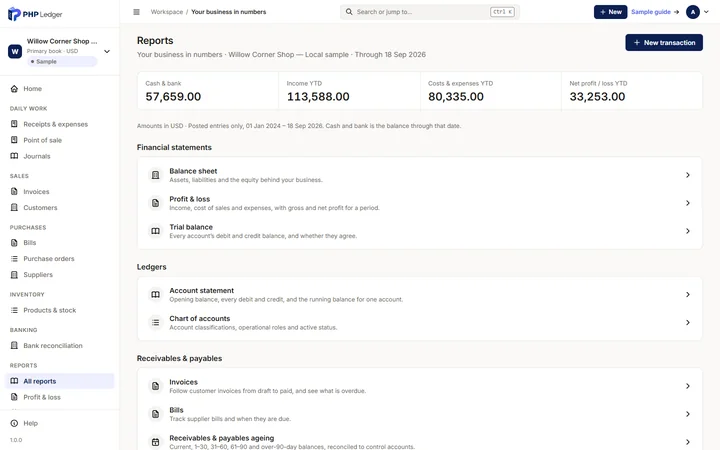
Task: Click the All reports book icon
Action: click(x=14, y=381)
